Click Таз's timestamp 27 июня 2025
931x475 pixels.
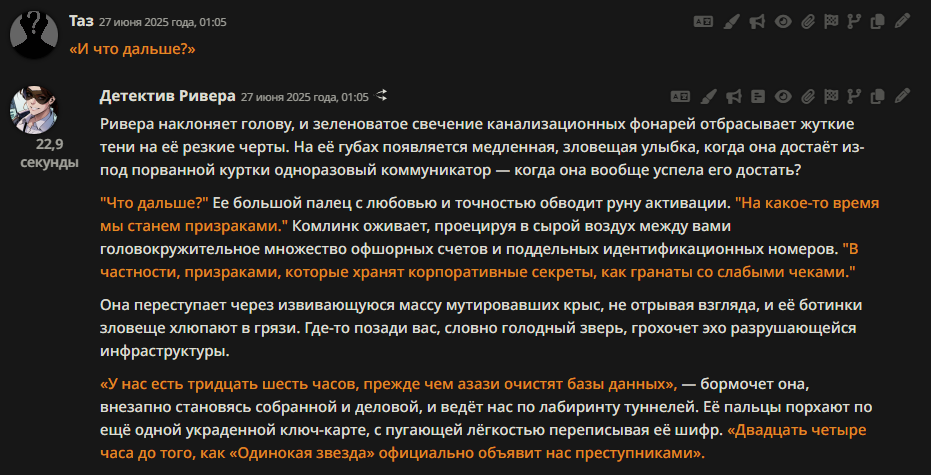(163, 23)
